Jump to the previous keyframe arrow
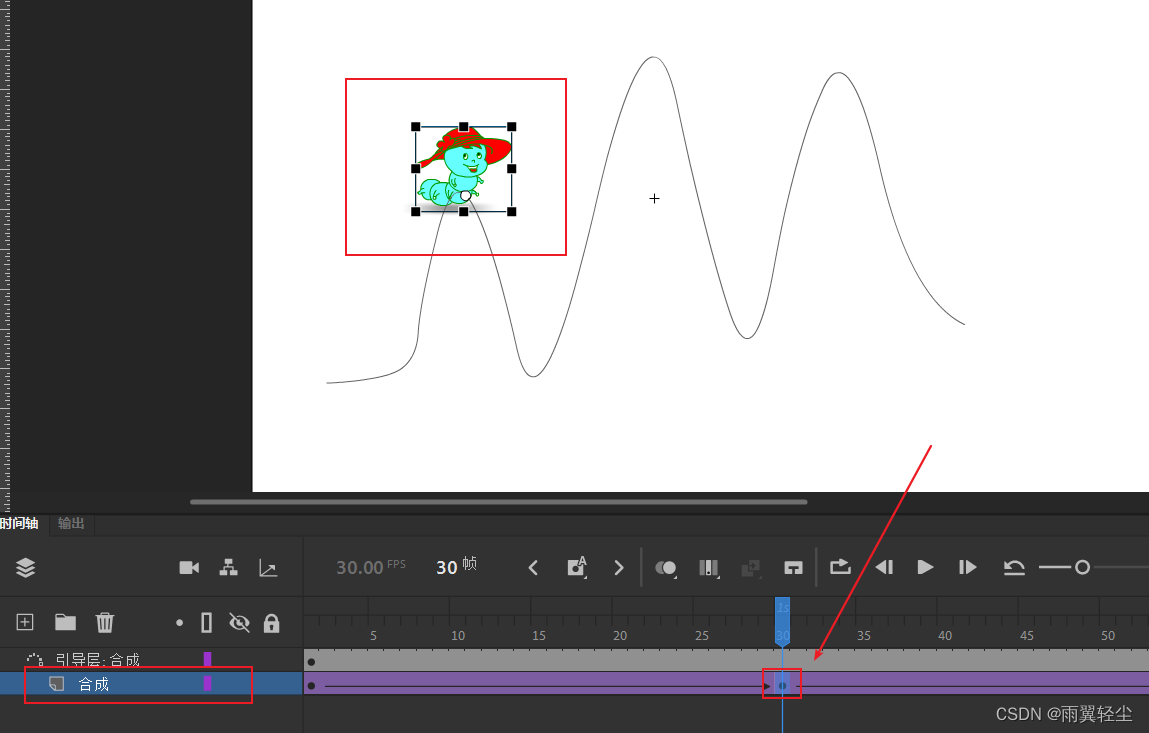The width and height of the screenshot is (1149, 733). pyautogui.click(x=533, y=567)
